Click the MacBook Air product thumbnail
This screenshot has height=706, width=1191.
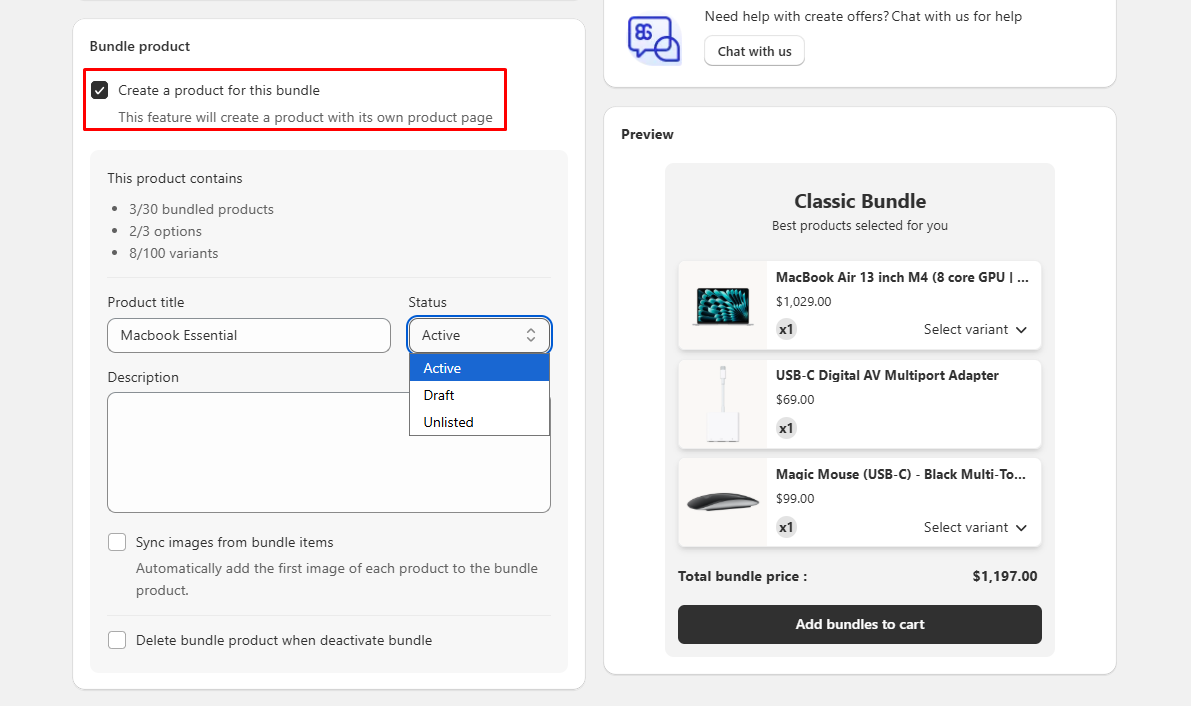[x=722, y=306]
